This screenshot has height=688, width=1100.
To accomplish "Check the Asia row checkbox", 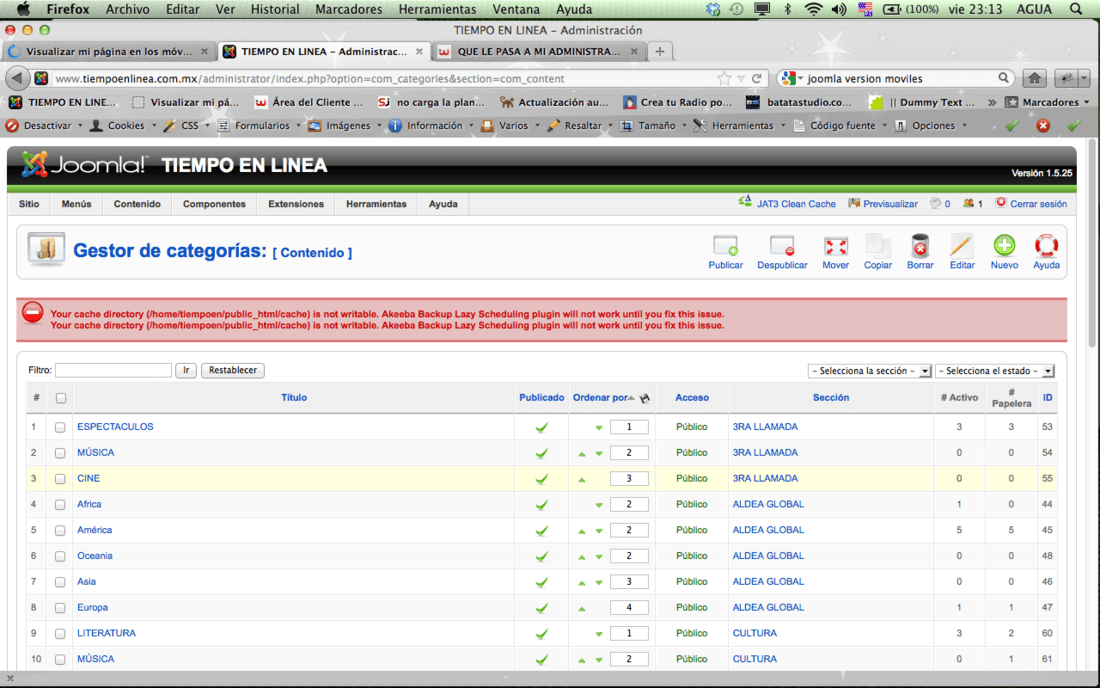I will click(60, 582).
